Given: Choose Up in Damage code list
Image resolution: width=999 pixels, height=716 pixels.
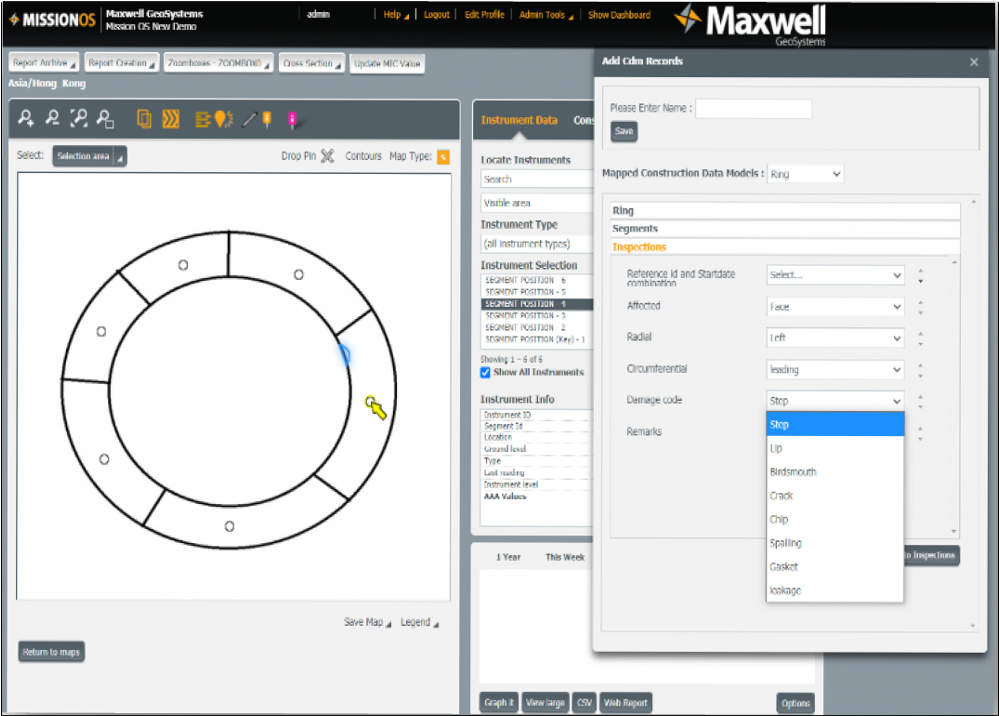Looking at the screenshot, I should [x=835, y=448].
